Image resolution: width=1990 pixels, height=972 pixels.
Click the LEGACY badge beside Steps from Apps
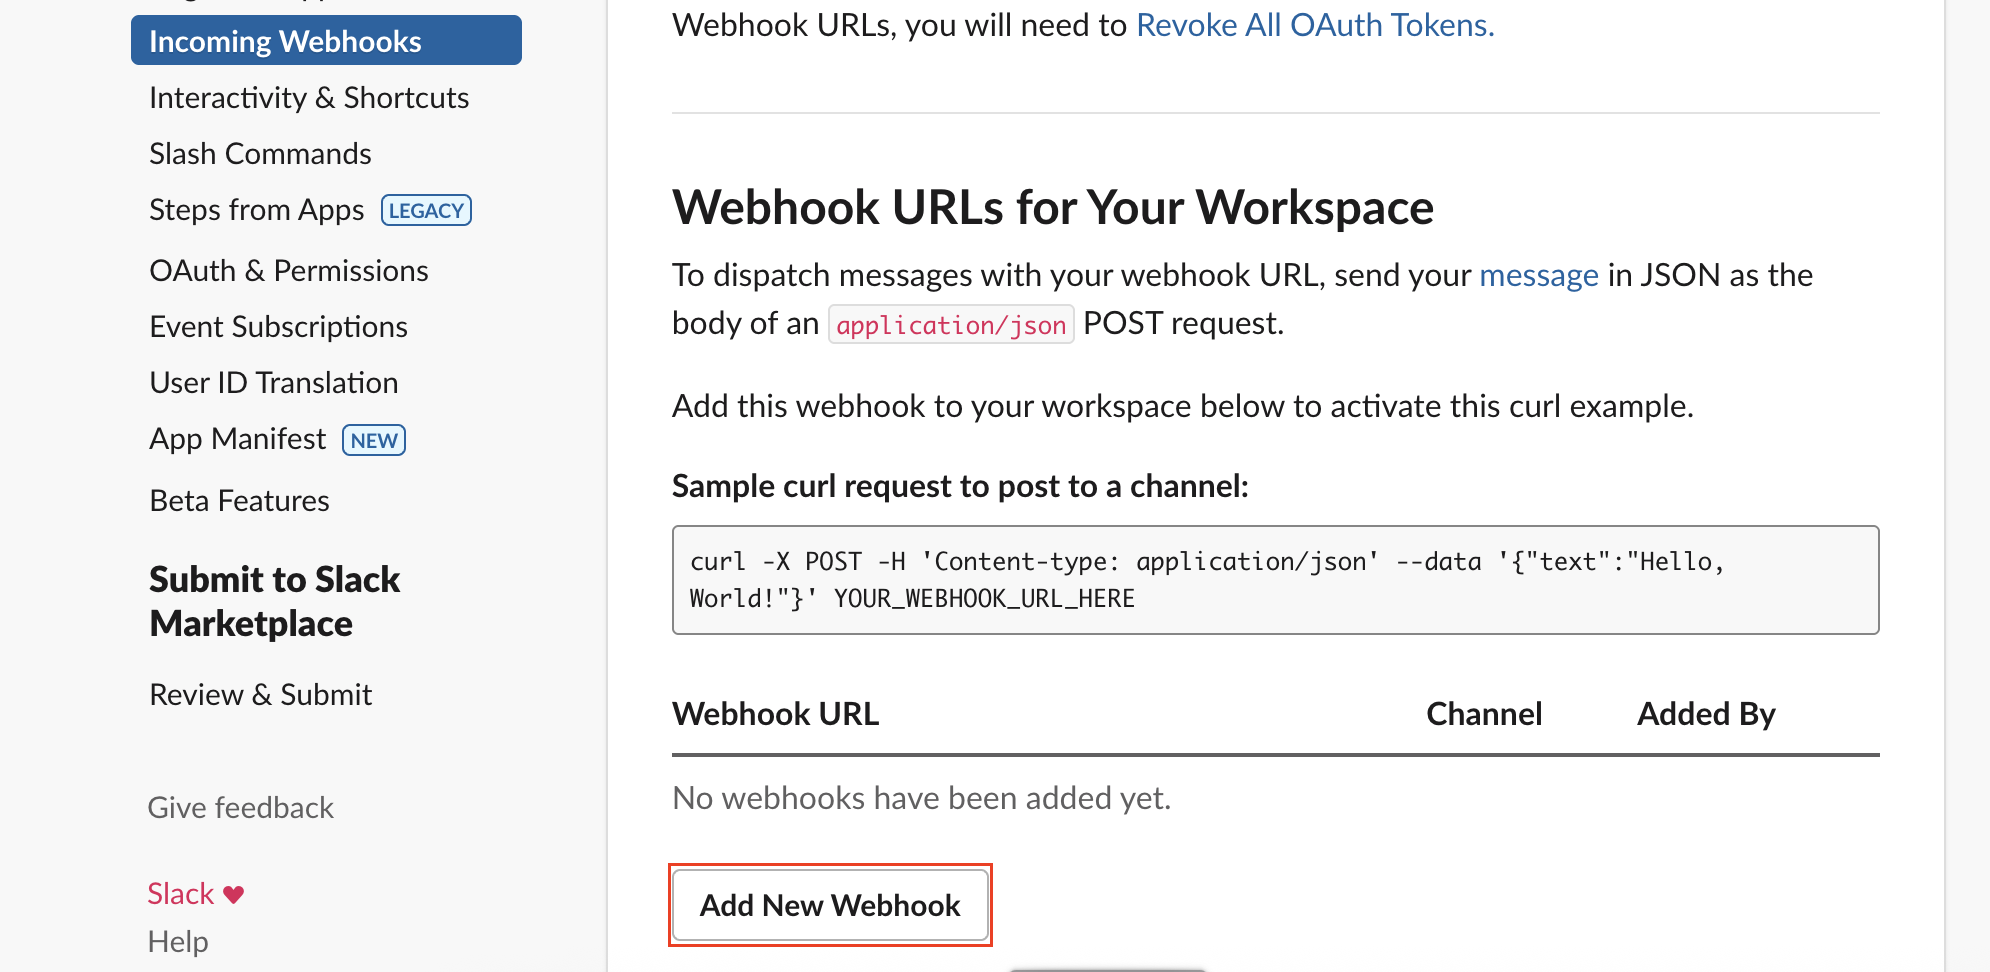tap(426, 211)
